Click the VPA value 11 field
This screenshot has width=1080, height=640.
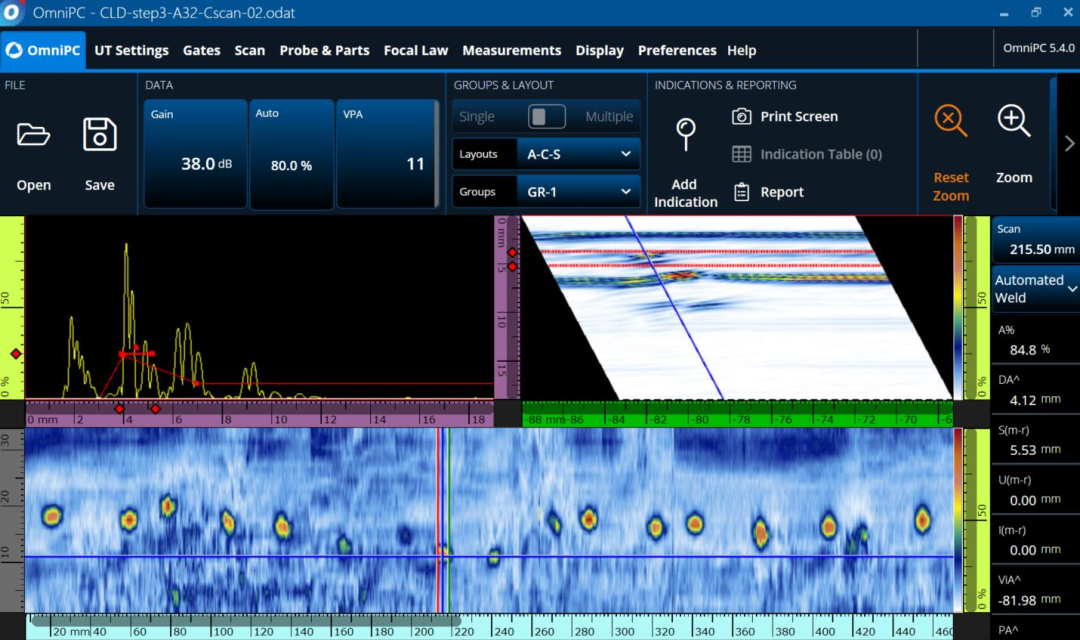(x=387, y=154)
